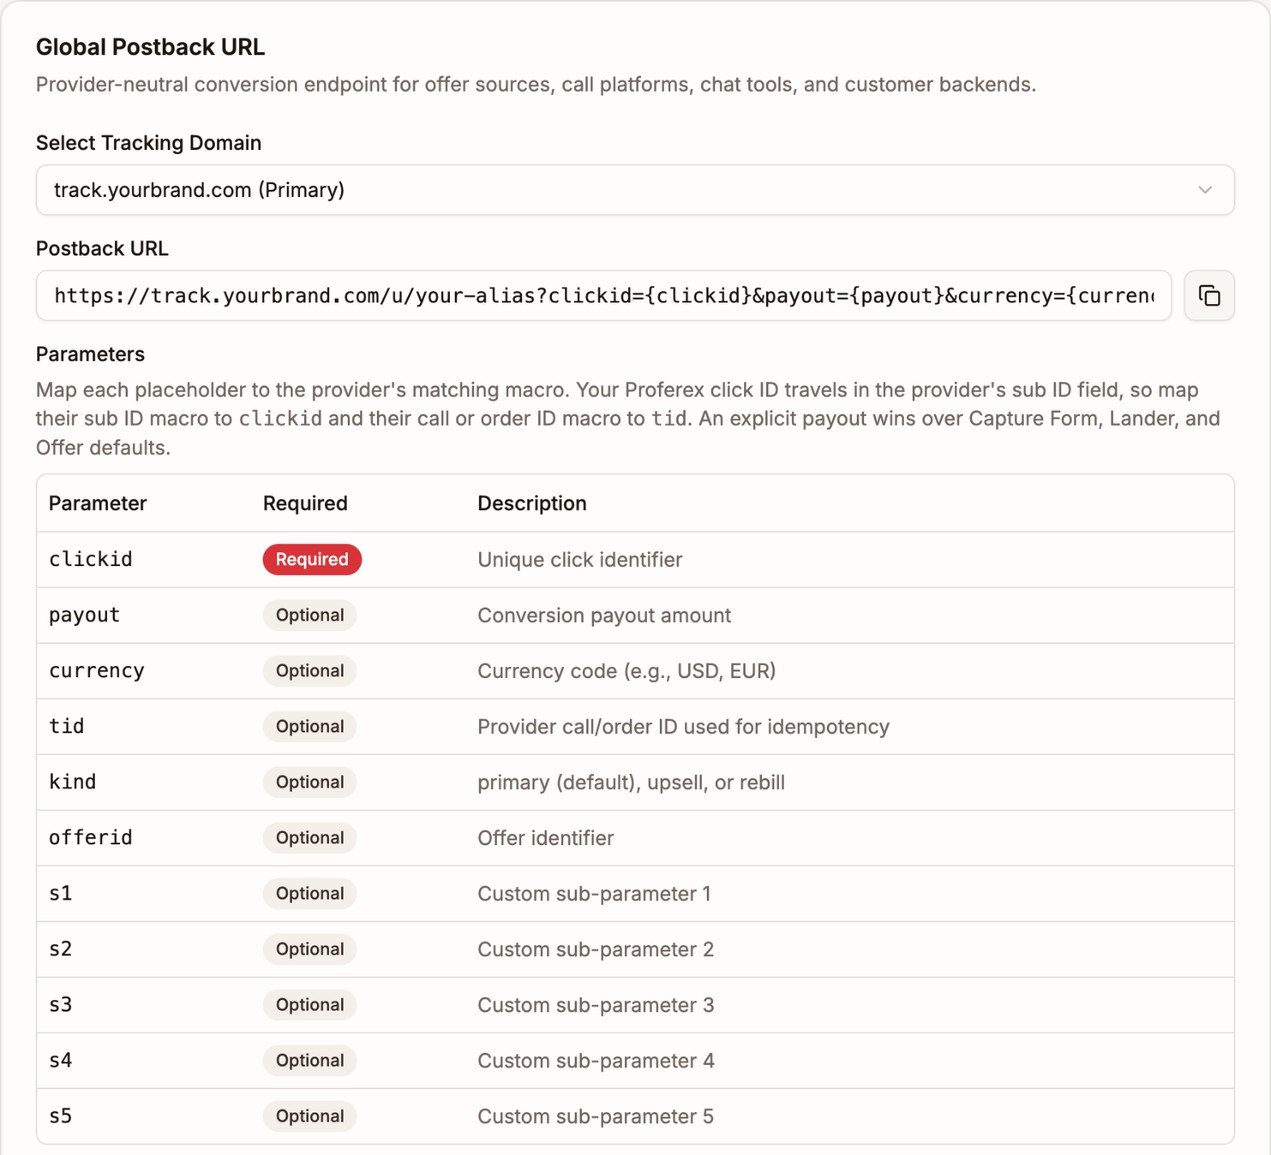Open the Select Tracking Domain dropdown

[635, 190]
